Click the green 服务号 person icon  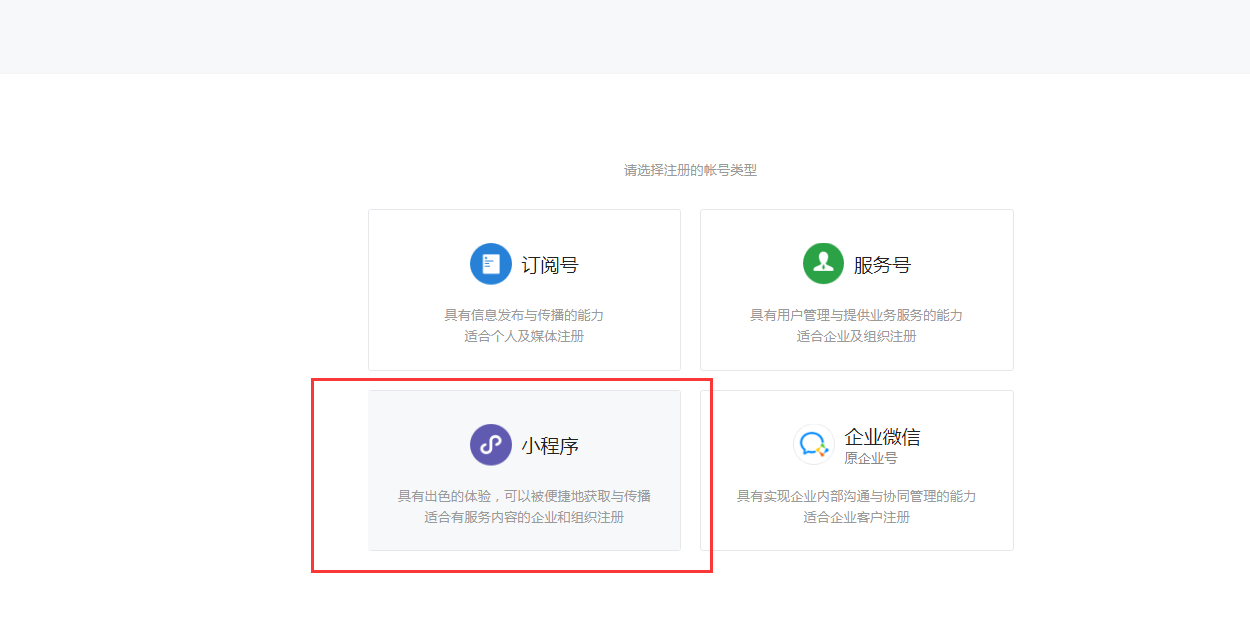coord(823,264)
